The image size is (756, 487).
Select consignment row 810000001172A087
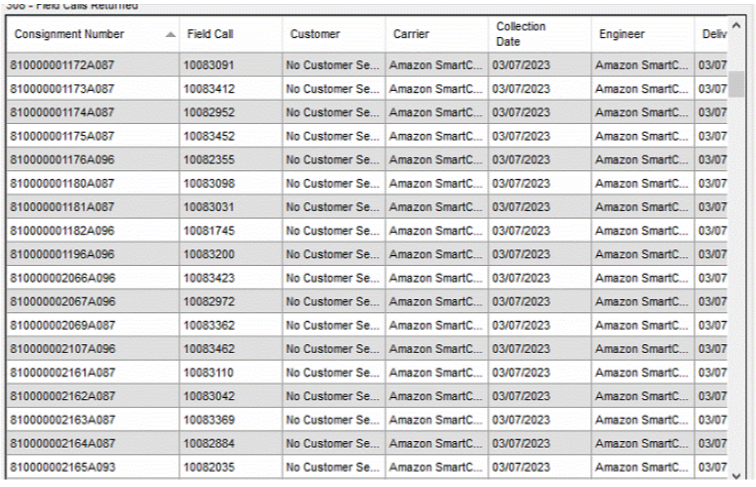(x=62, y=67)
